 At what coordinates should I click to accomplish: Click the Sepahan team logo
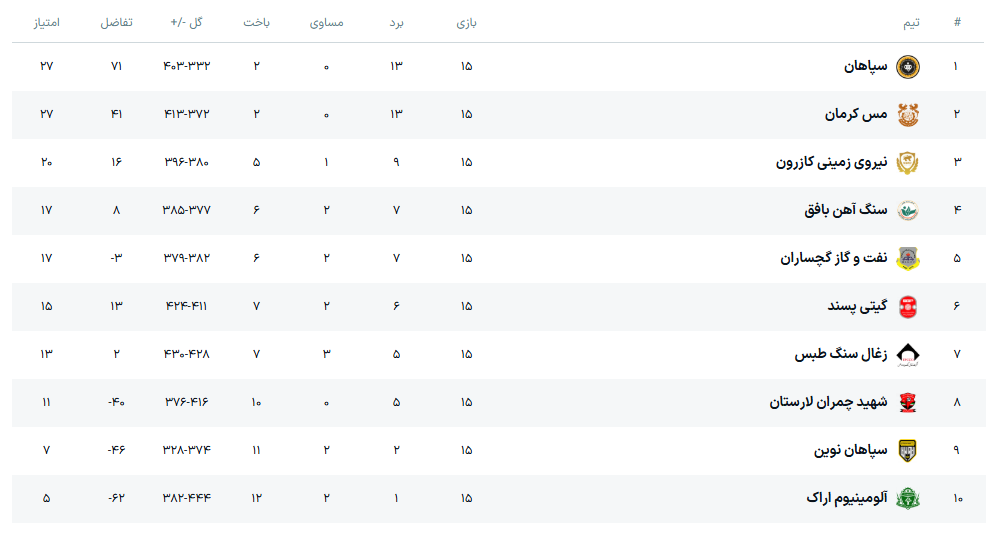[907, 67]
